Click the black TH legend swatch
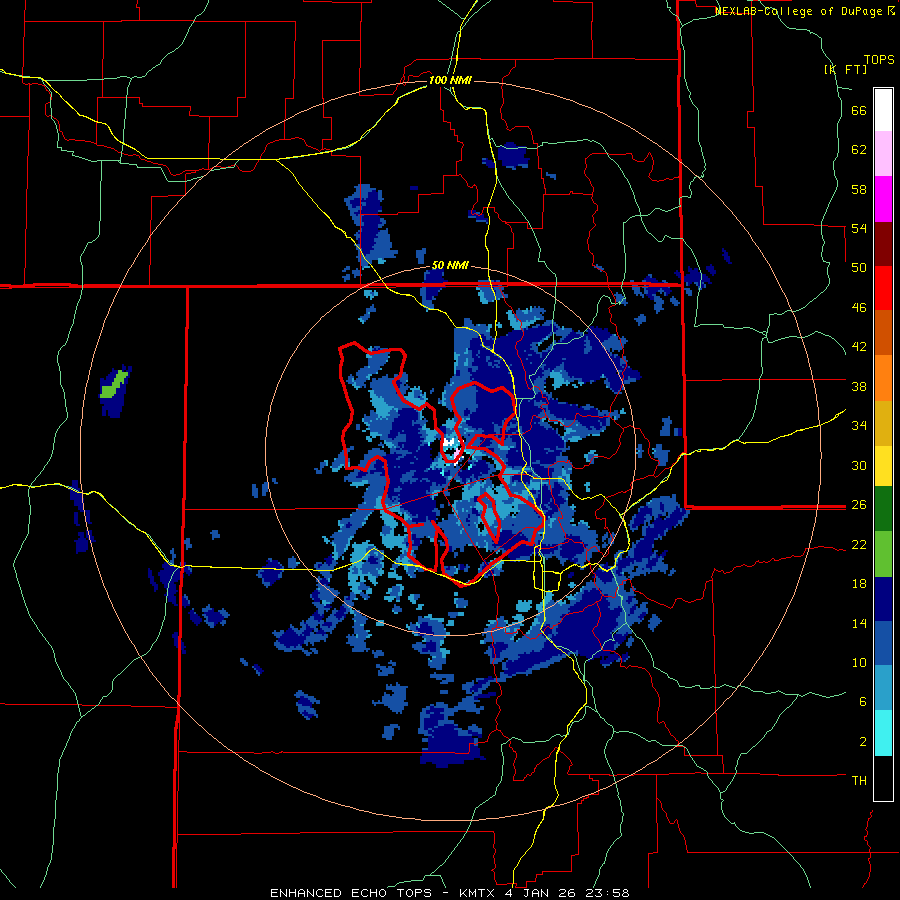 (883, 778)
